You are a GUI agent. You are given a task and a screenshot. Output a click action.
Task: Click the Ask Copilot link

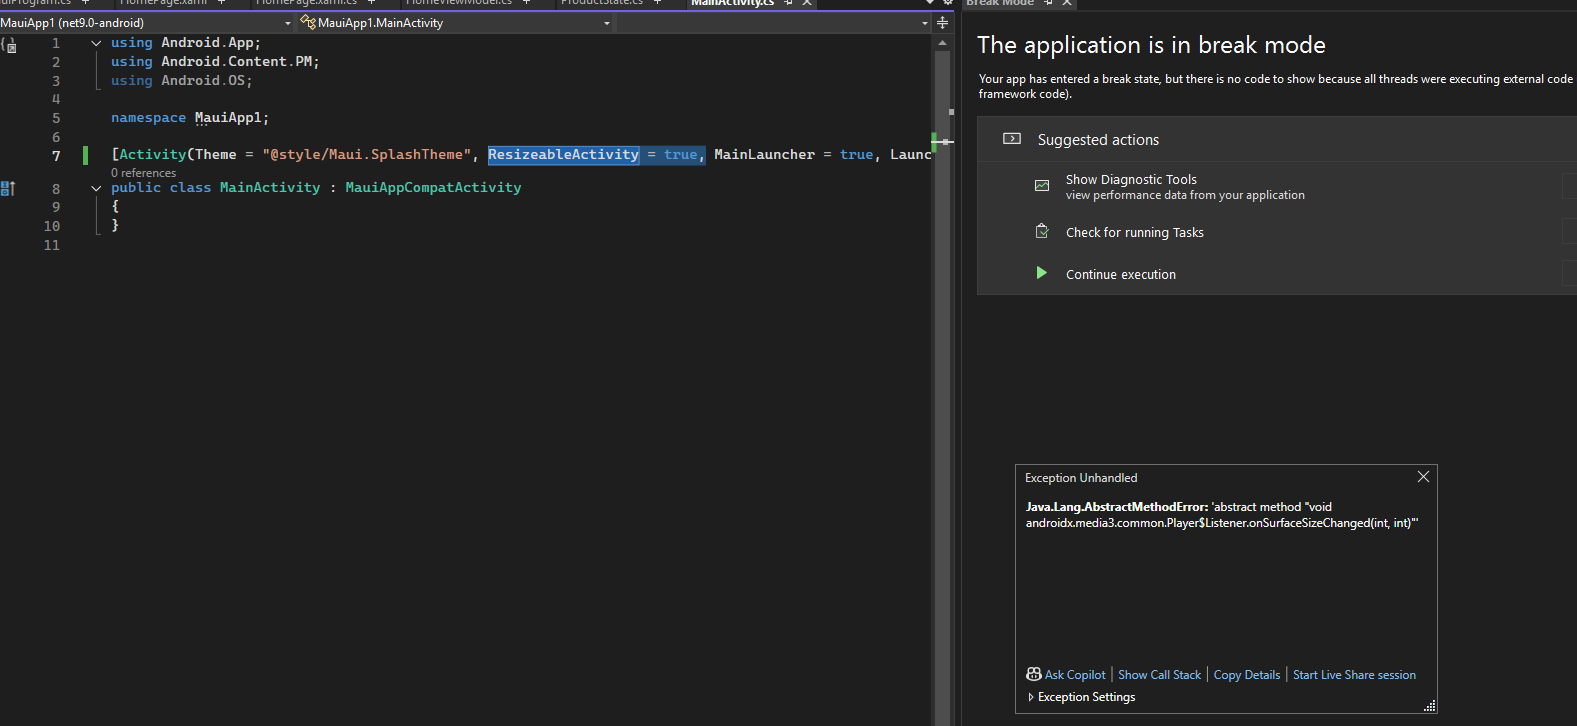(x=1075, y=675)
